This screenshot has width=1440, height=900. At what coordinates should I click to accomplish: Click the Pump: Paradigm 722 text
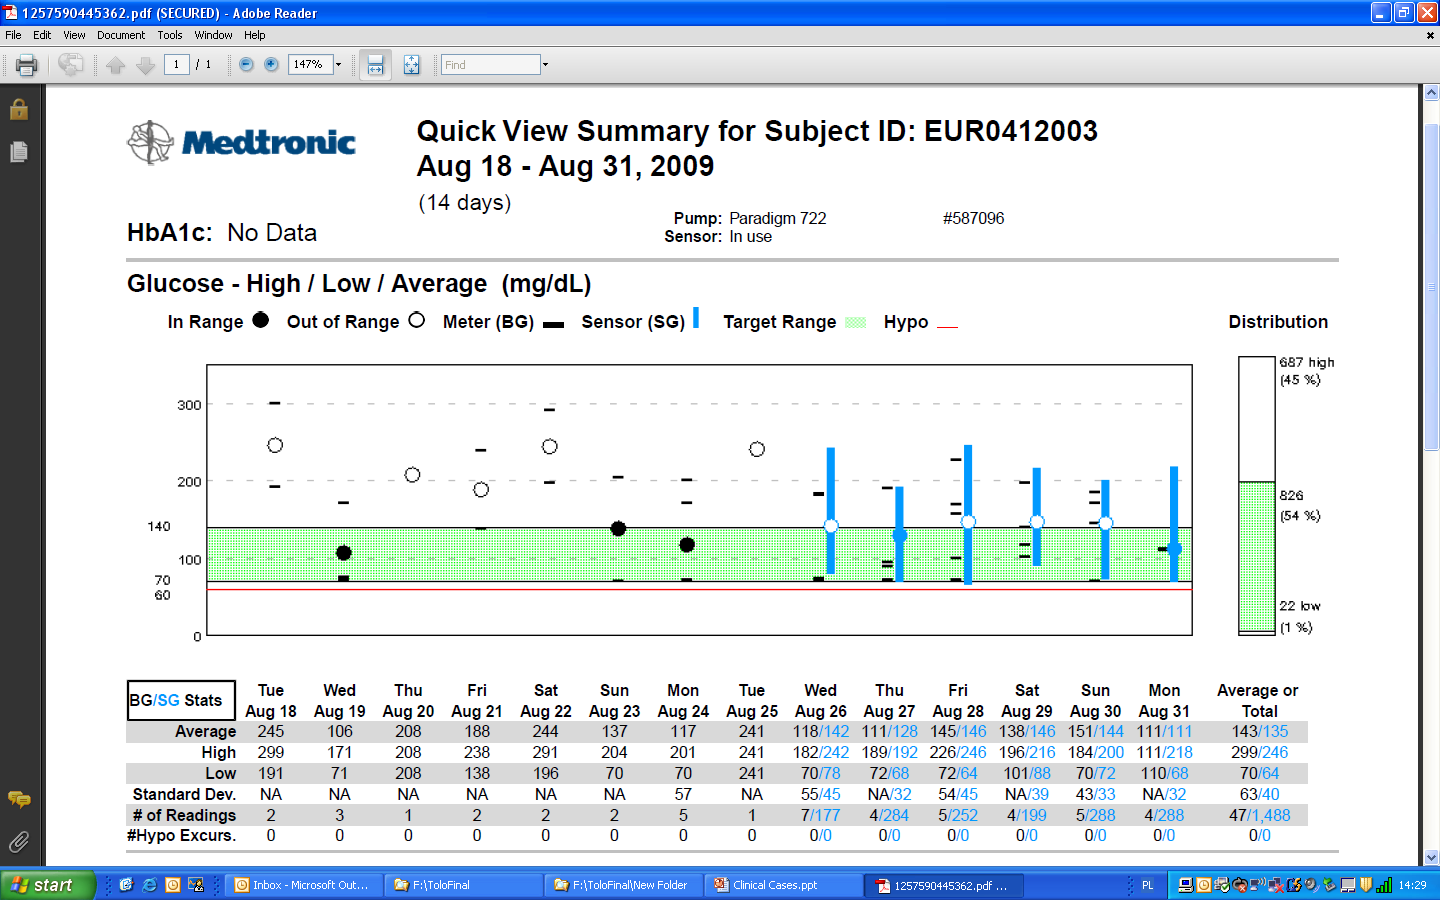point(750,218)
